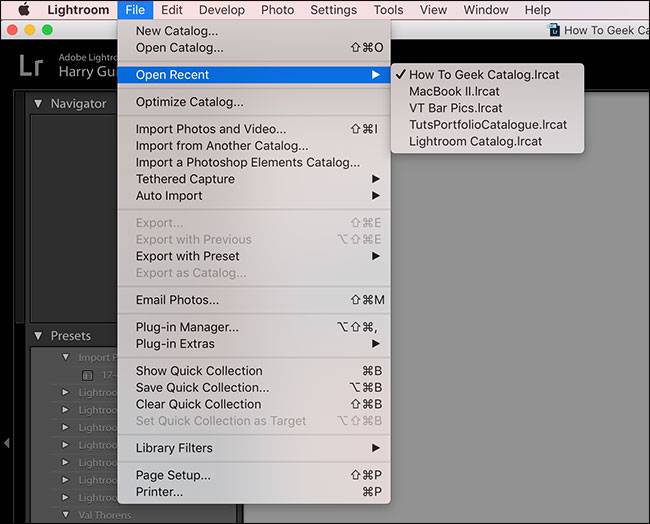
Task: Collapse the Import presets folder triangle
Action: 65,357
